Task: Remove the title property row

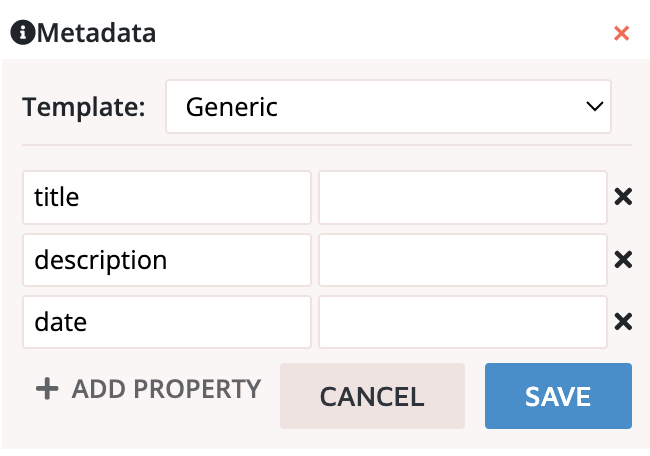Action: (623, 197)
